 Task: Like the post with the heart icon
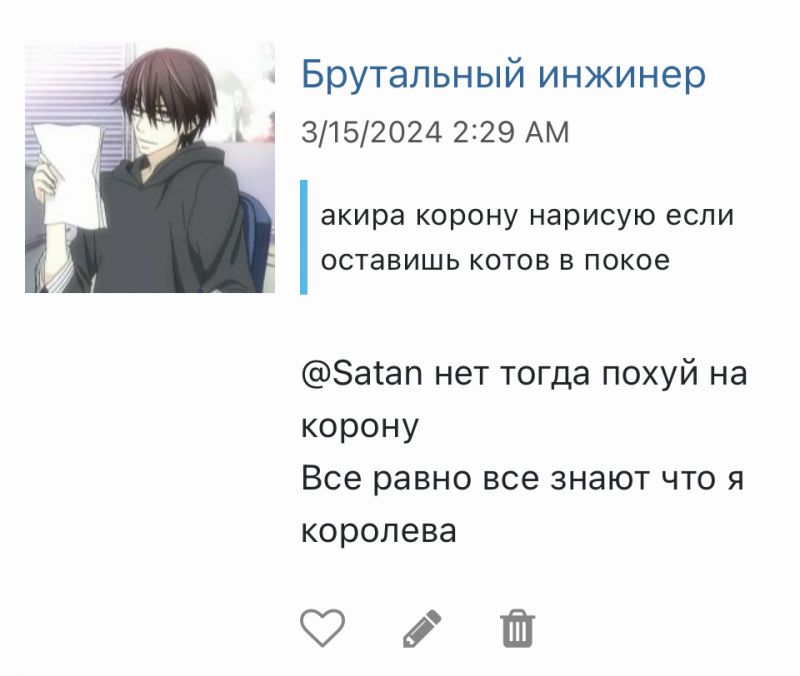pos(322,628)
